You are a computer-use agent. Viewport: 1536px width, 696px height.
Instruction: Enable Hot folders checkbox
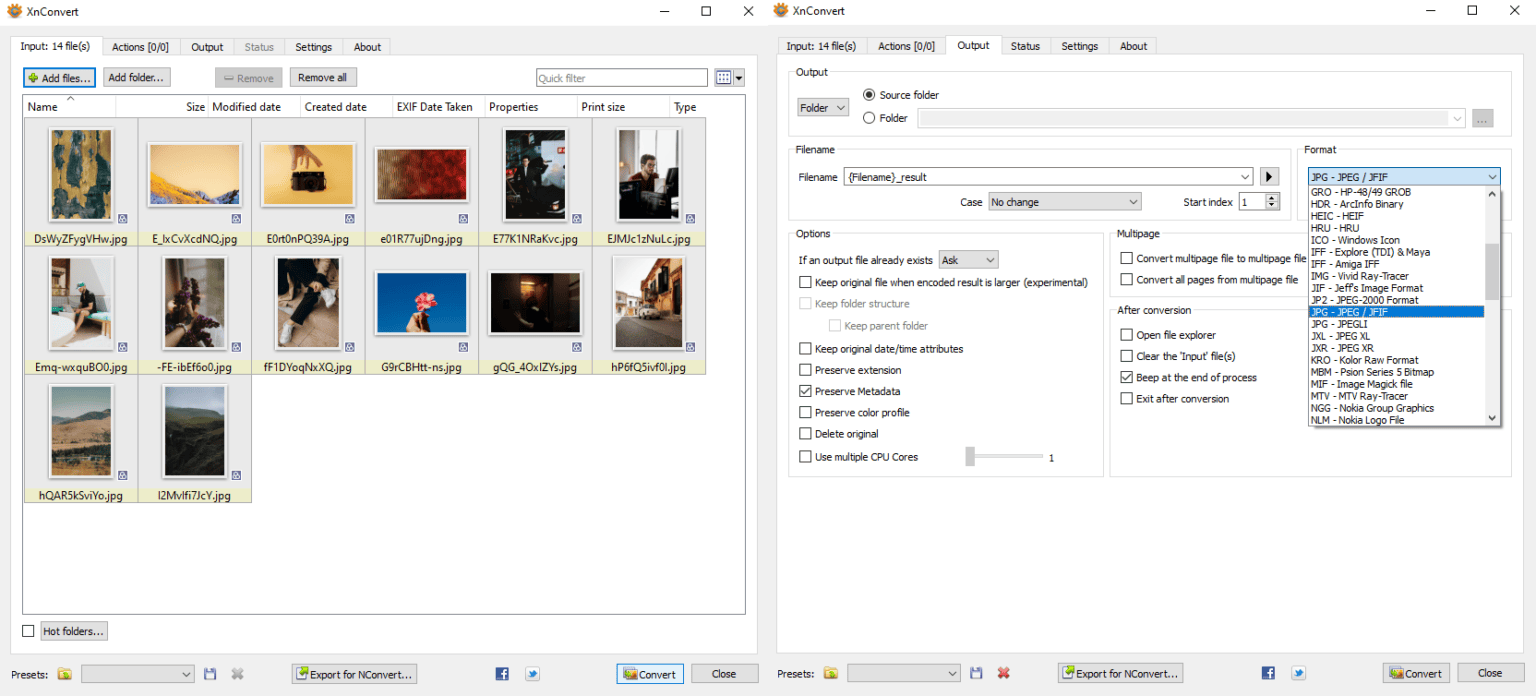[28, 631]
